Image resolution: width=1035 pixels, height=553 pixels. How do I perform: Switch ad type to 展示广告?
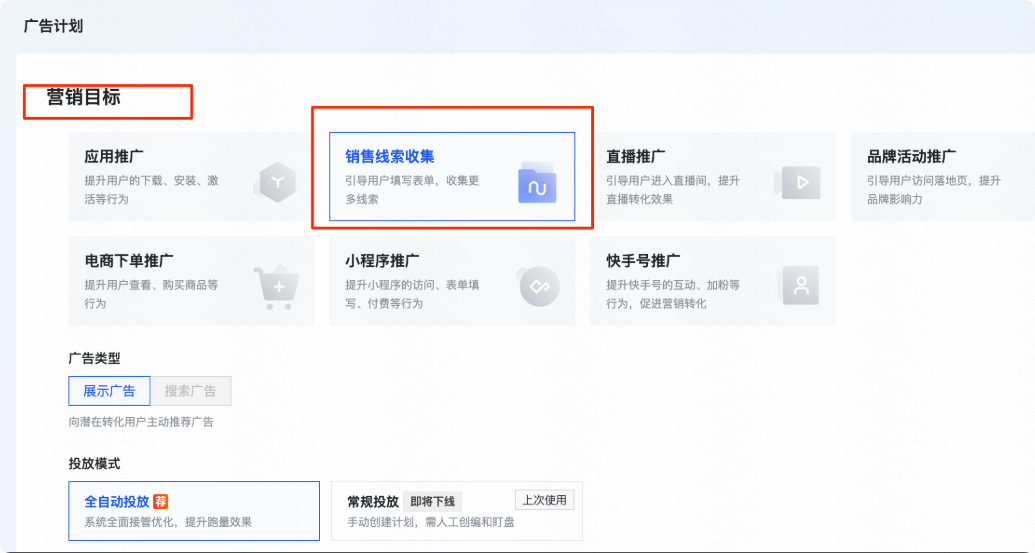[x=109, y=391]
